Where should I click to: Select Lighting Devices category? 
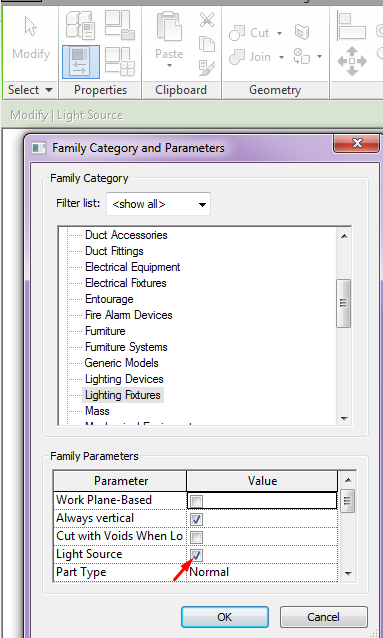click(124, 379)
